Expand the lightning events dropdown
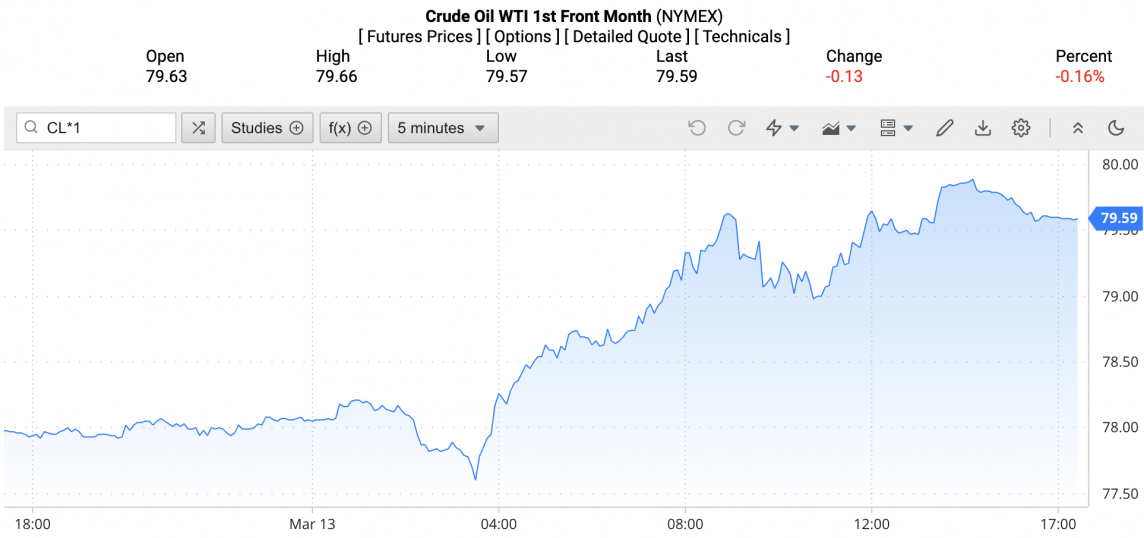This screenshot has height=538, width=1144. click(x=782, y=128)
